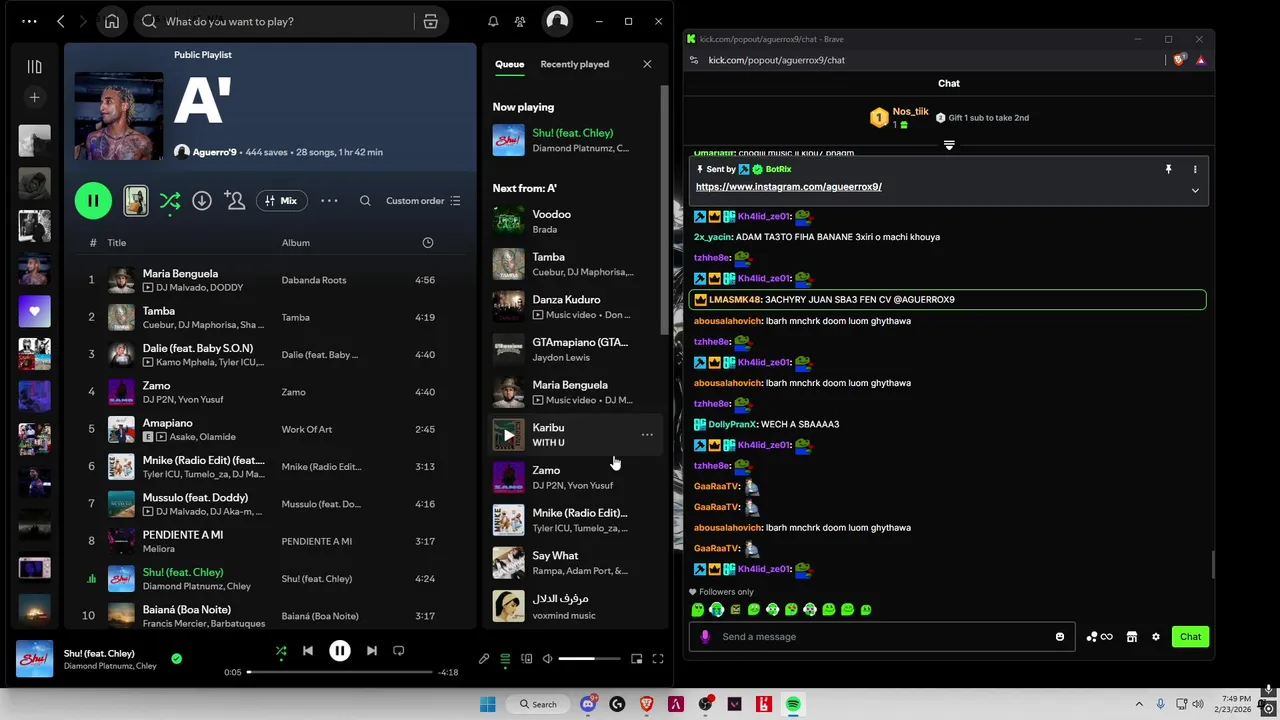Close the queue panel
The image size is (1280, 720).
coord(647,64)
